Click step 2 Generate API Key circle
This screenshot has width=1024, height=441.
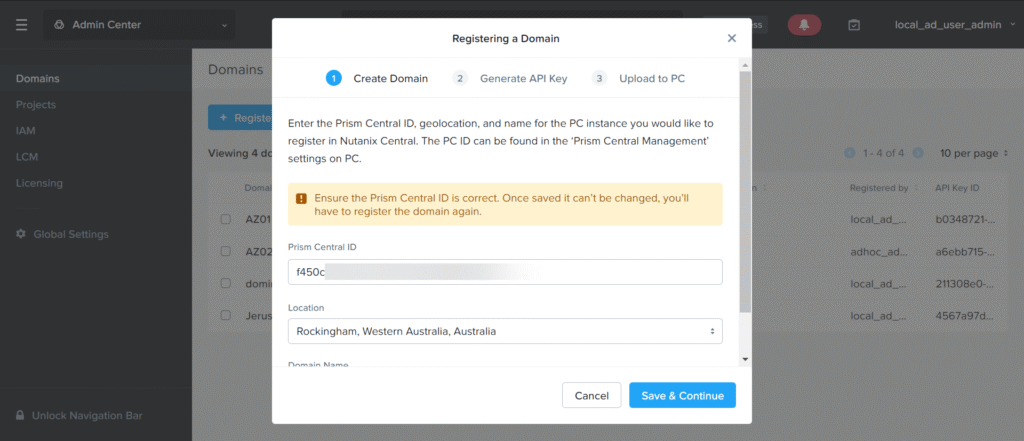click(x=460, y=78)
